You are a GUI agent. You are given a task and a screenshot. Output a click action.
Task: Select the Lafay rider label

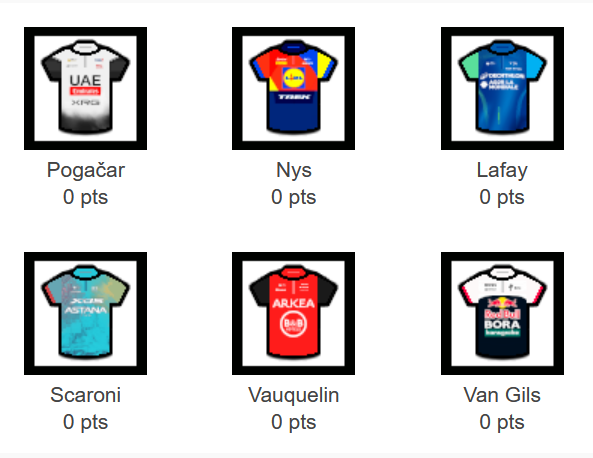[502, 170]
